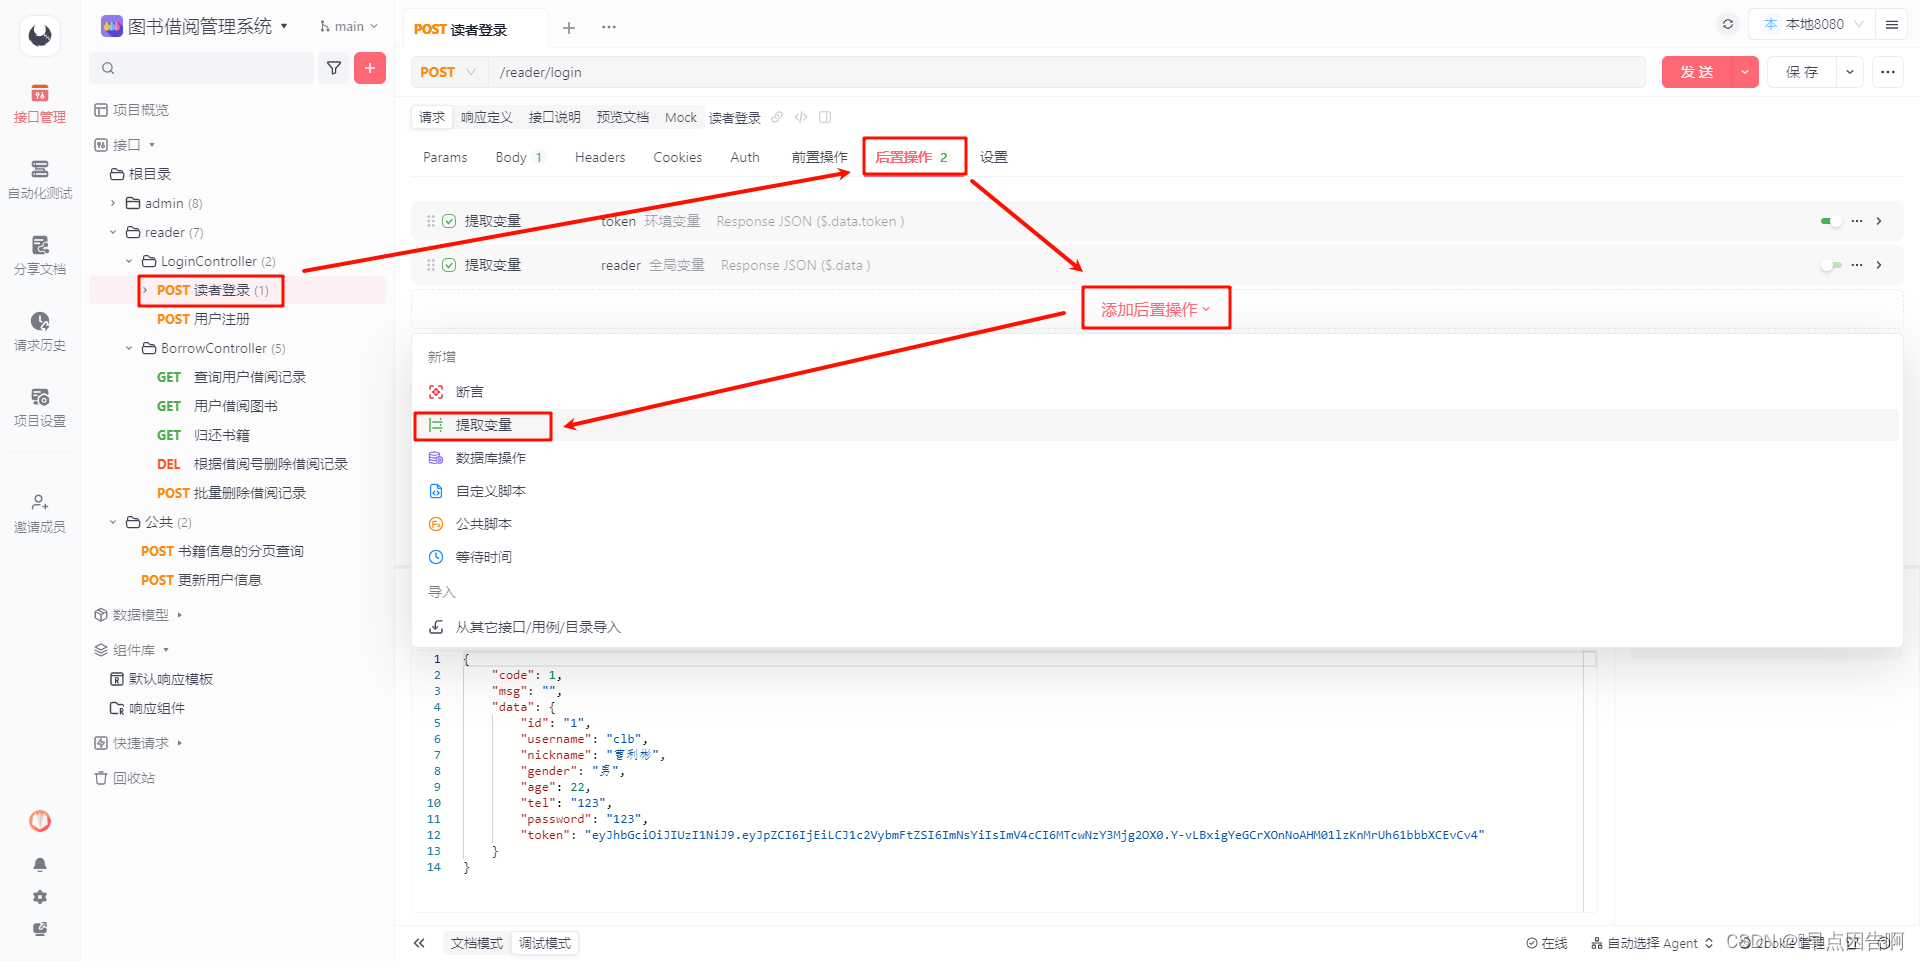The width and height of the screenshot is (1920, 961).
Task: Open a new tab with the plus icon
Action: (x=569, y=28)
